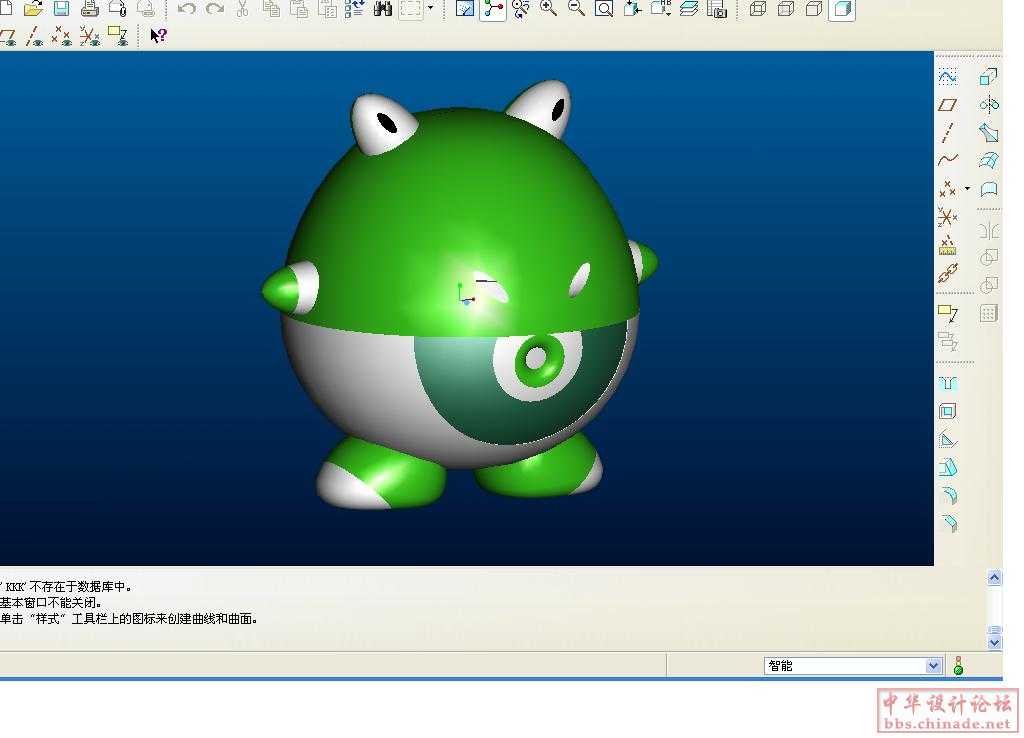Click the context-sensitive help cursor icon

[158, 35]
